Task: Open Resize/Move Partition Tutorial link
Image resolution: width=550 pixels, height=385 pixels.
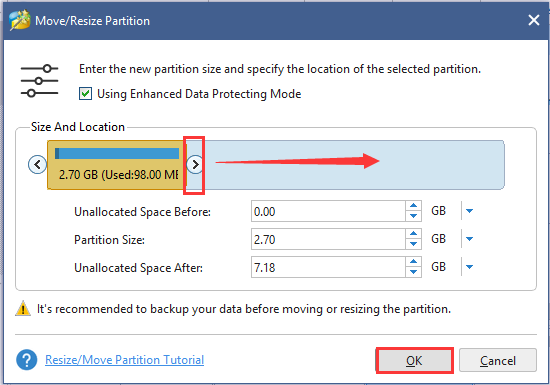Action: pos(125,360)
